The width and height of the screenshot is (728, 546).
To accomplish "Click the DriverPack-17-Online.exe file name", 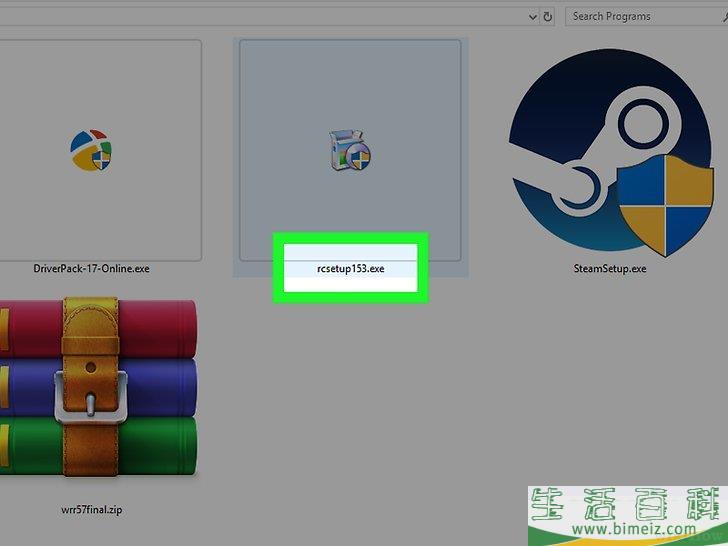I will pos(91,268).
